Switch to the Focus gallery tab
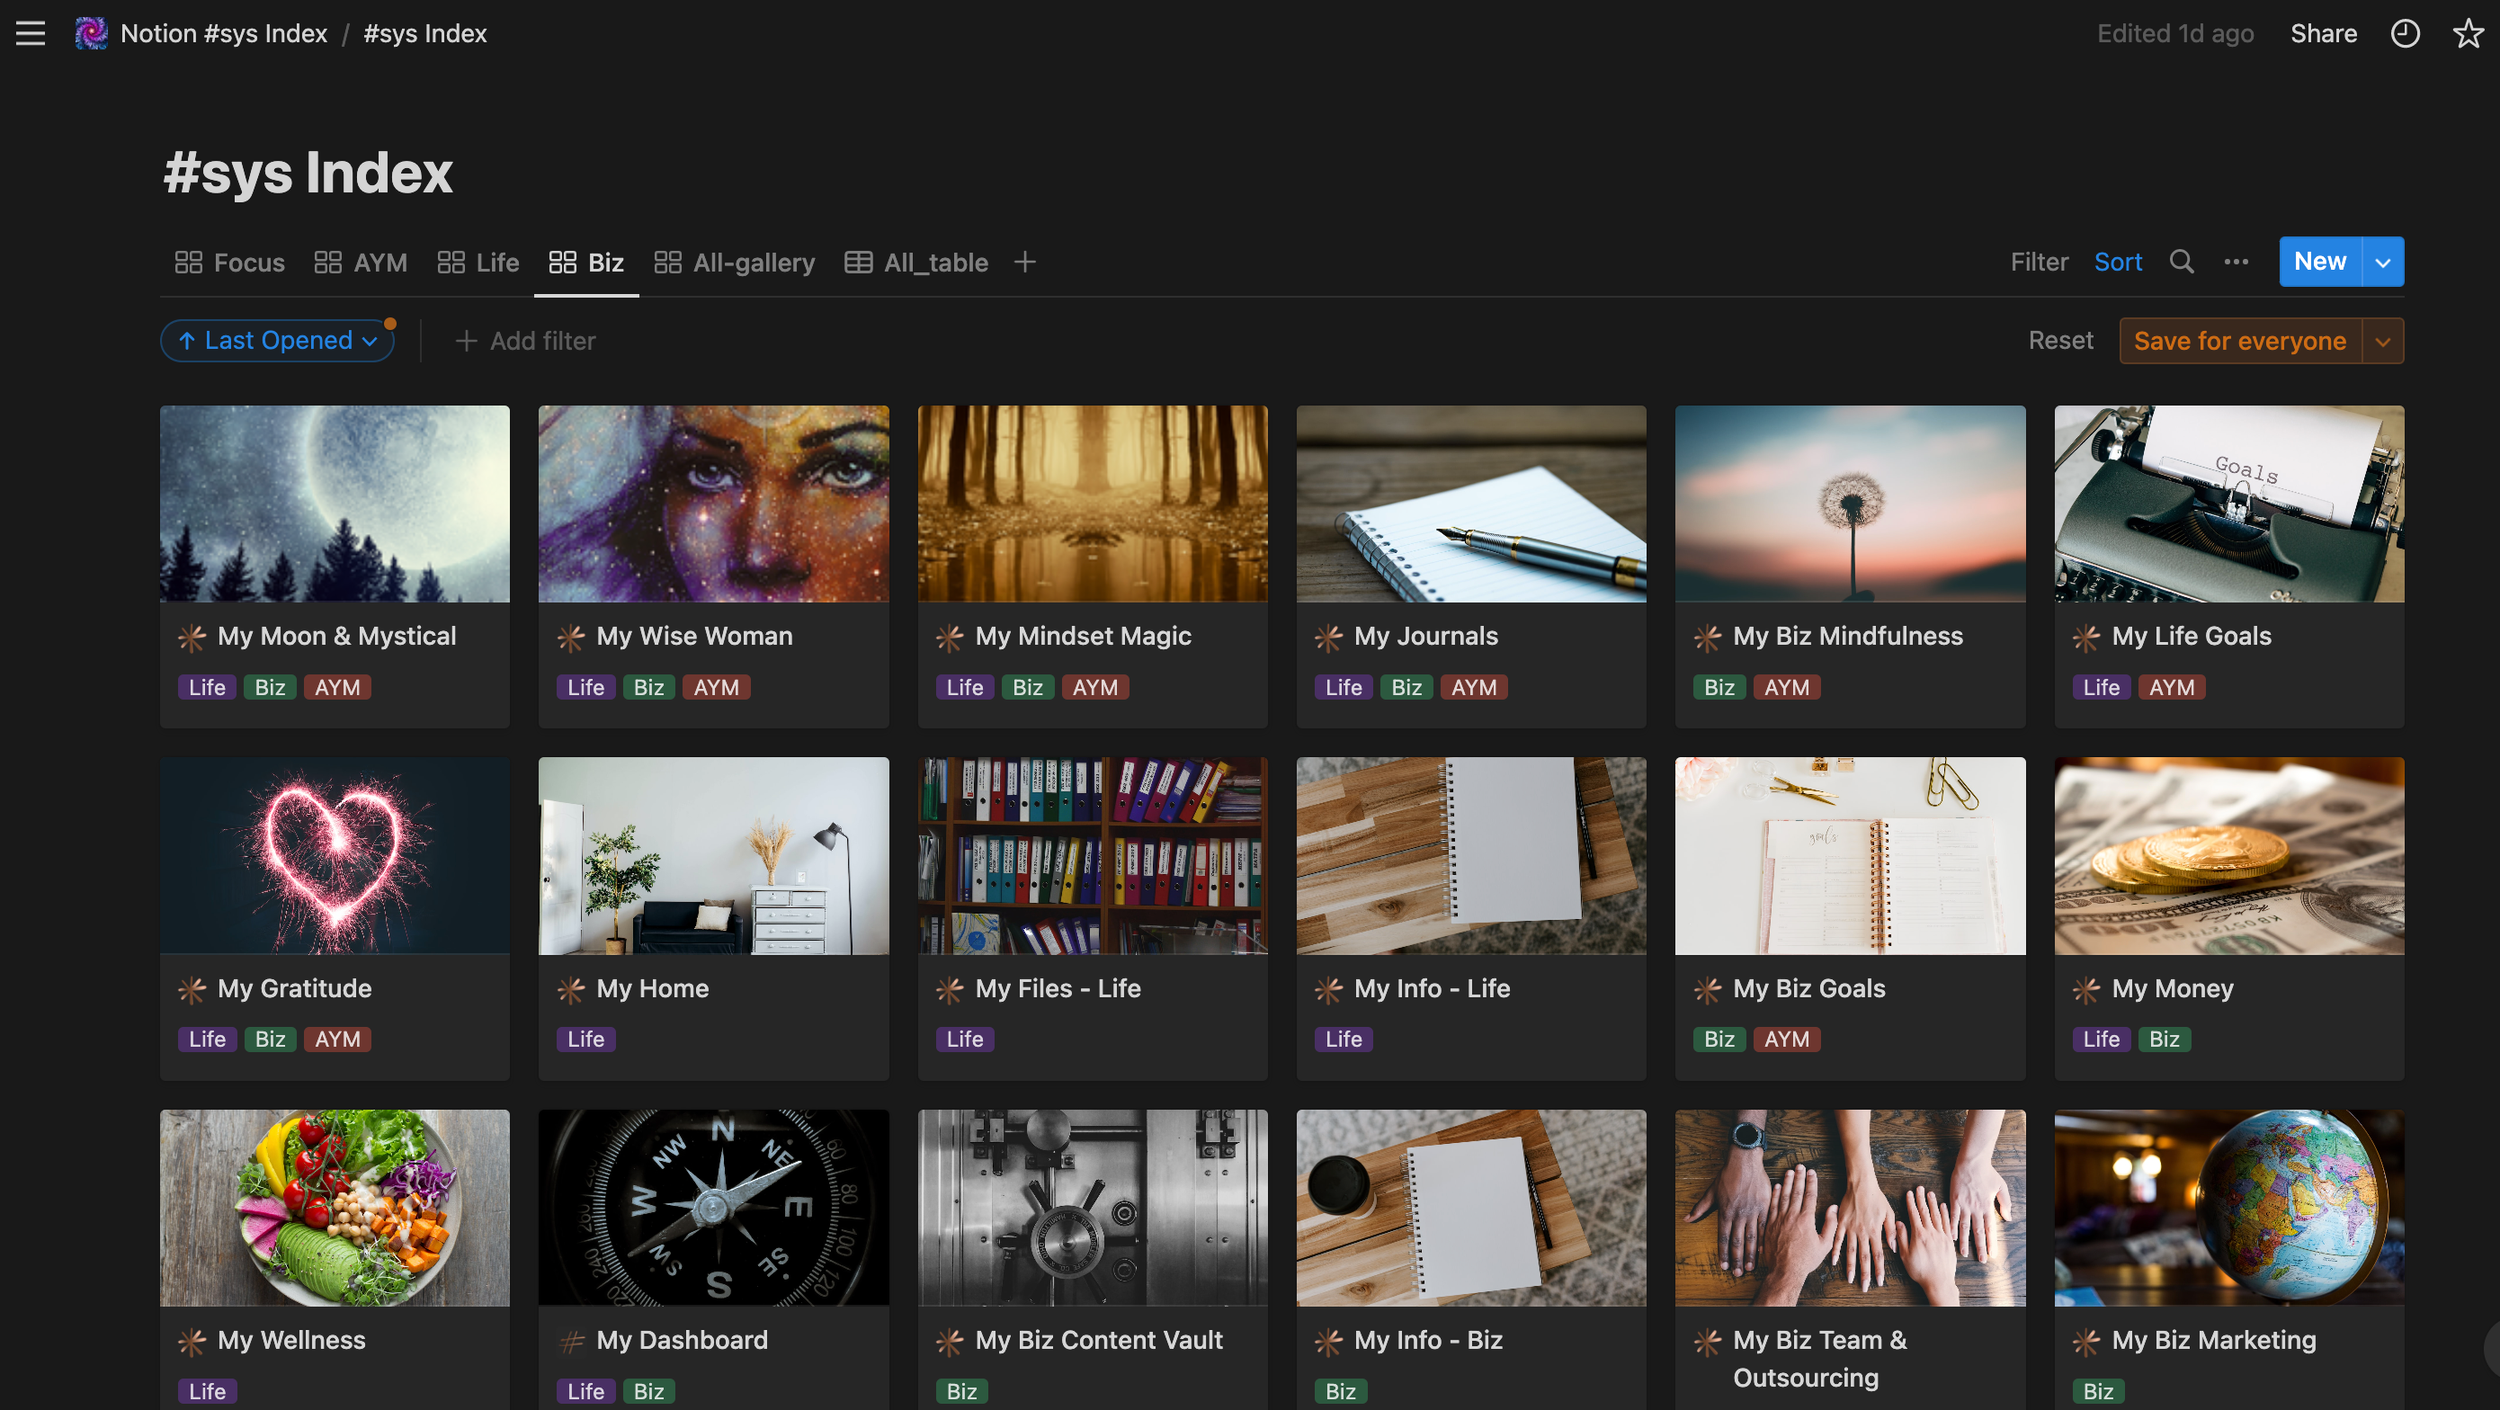 tap(230, 262)
